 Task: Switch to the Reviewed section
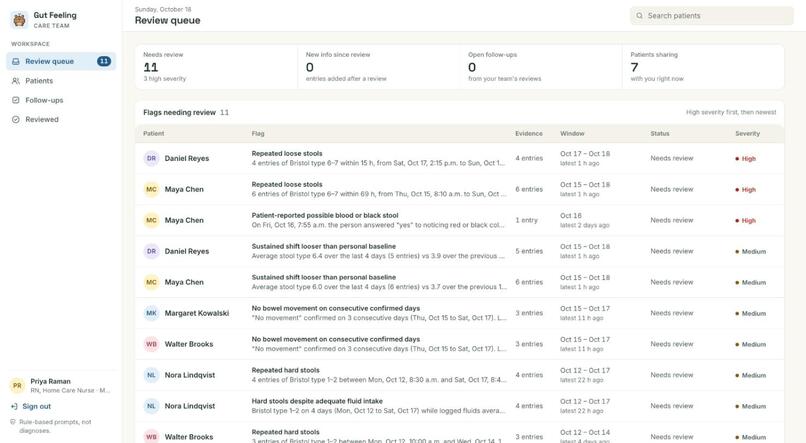tap(61, 119)
